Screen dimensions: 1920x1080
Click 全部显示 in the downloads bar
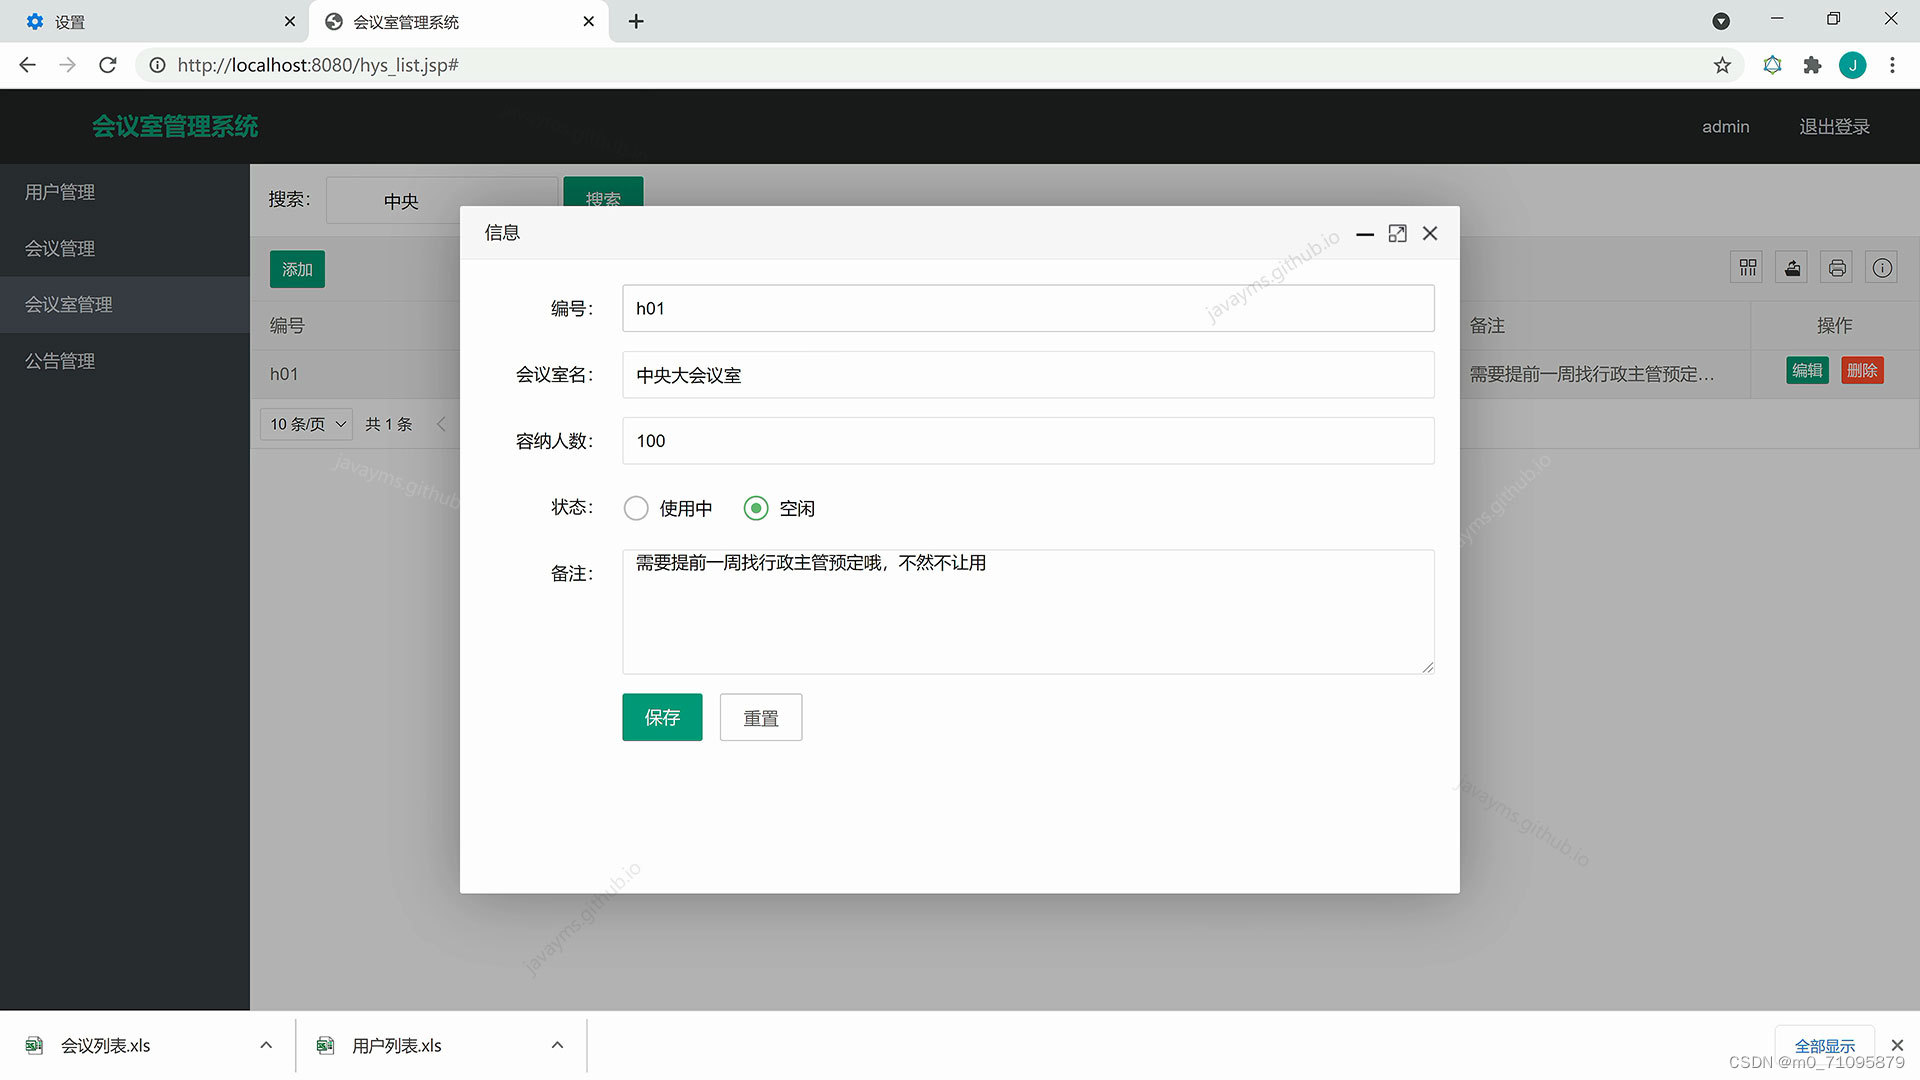1824,1045
